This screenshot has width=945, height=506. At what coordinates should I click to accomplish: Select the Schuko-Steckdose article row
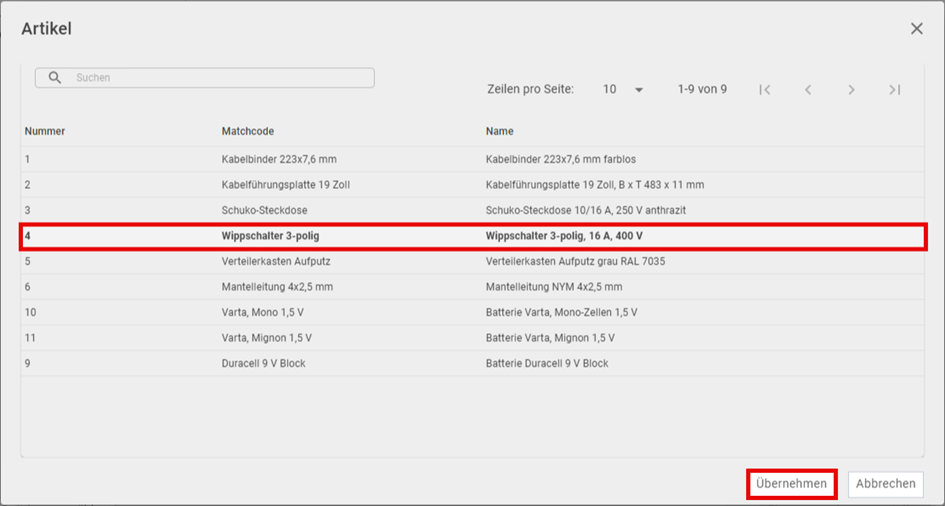[x=472, y=210]
